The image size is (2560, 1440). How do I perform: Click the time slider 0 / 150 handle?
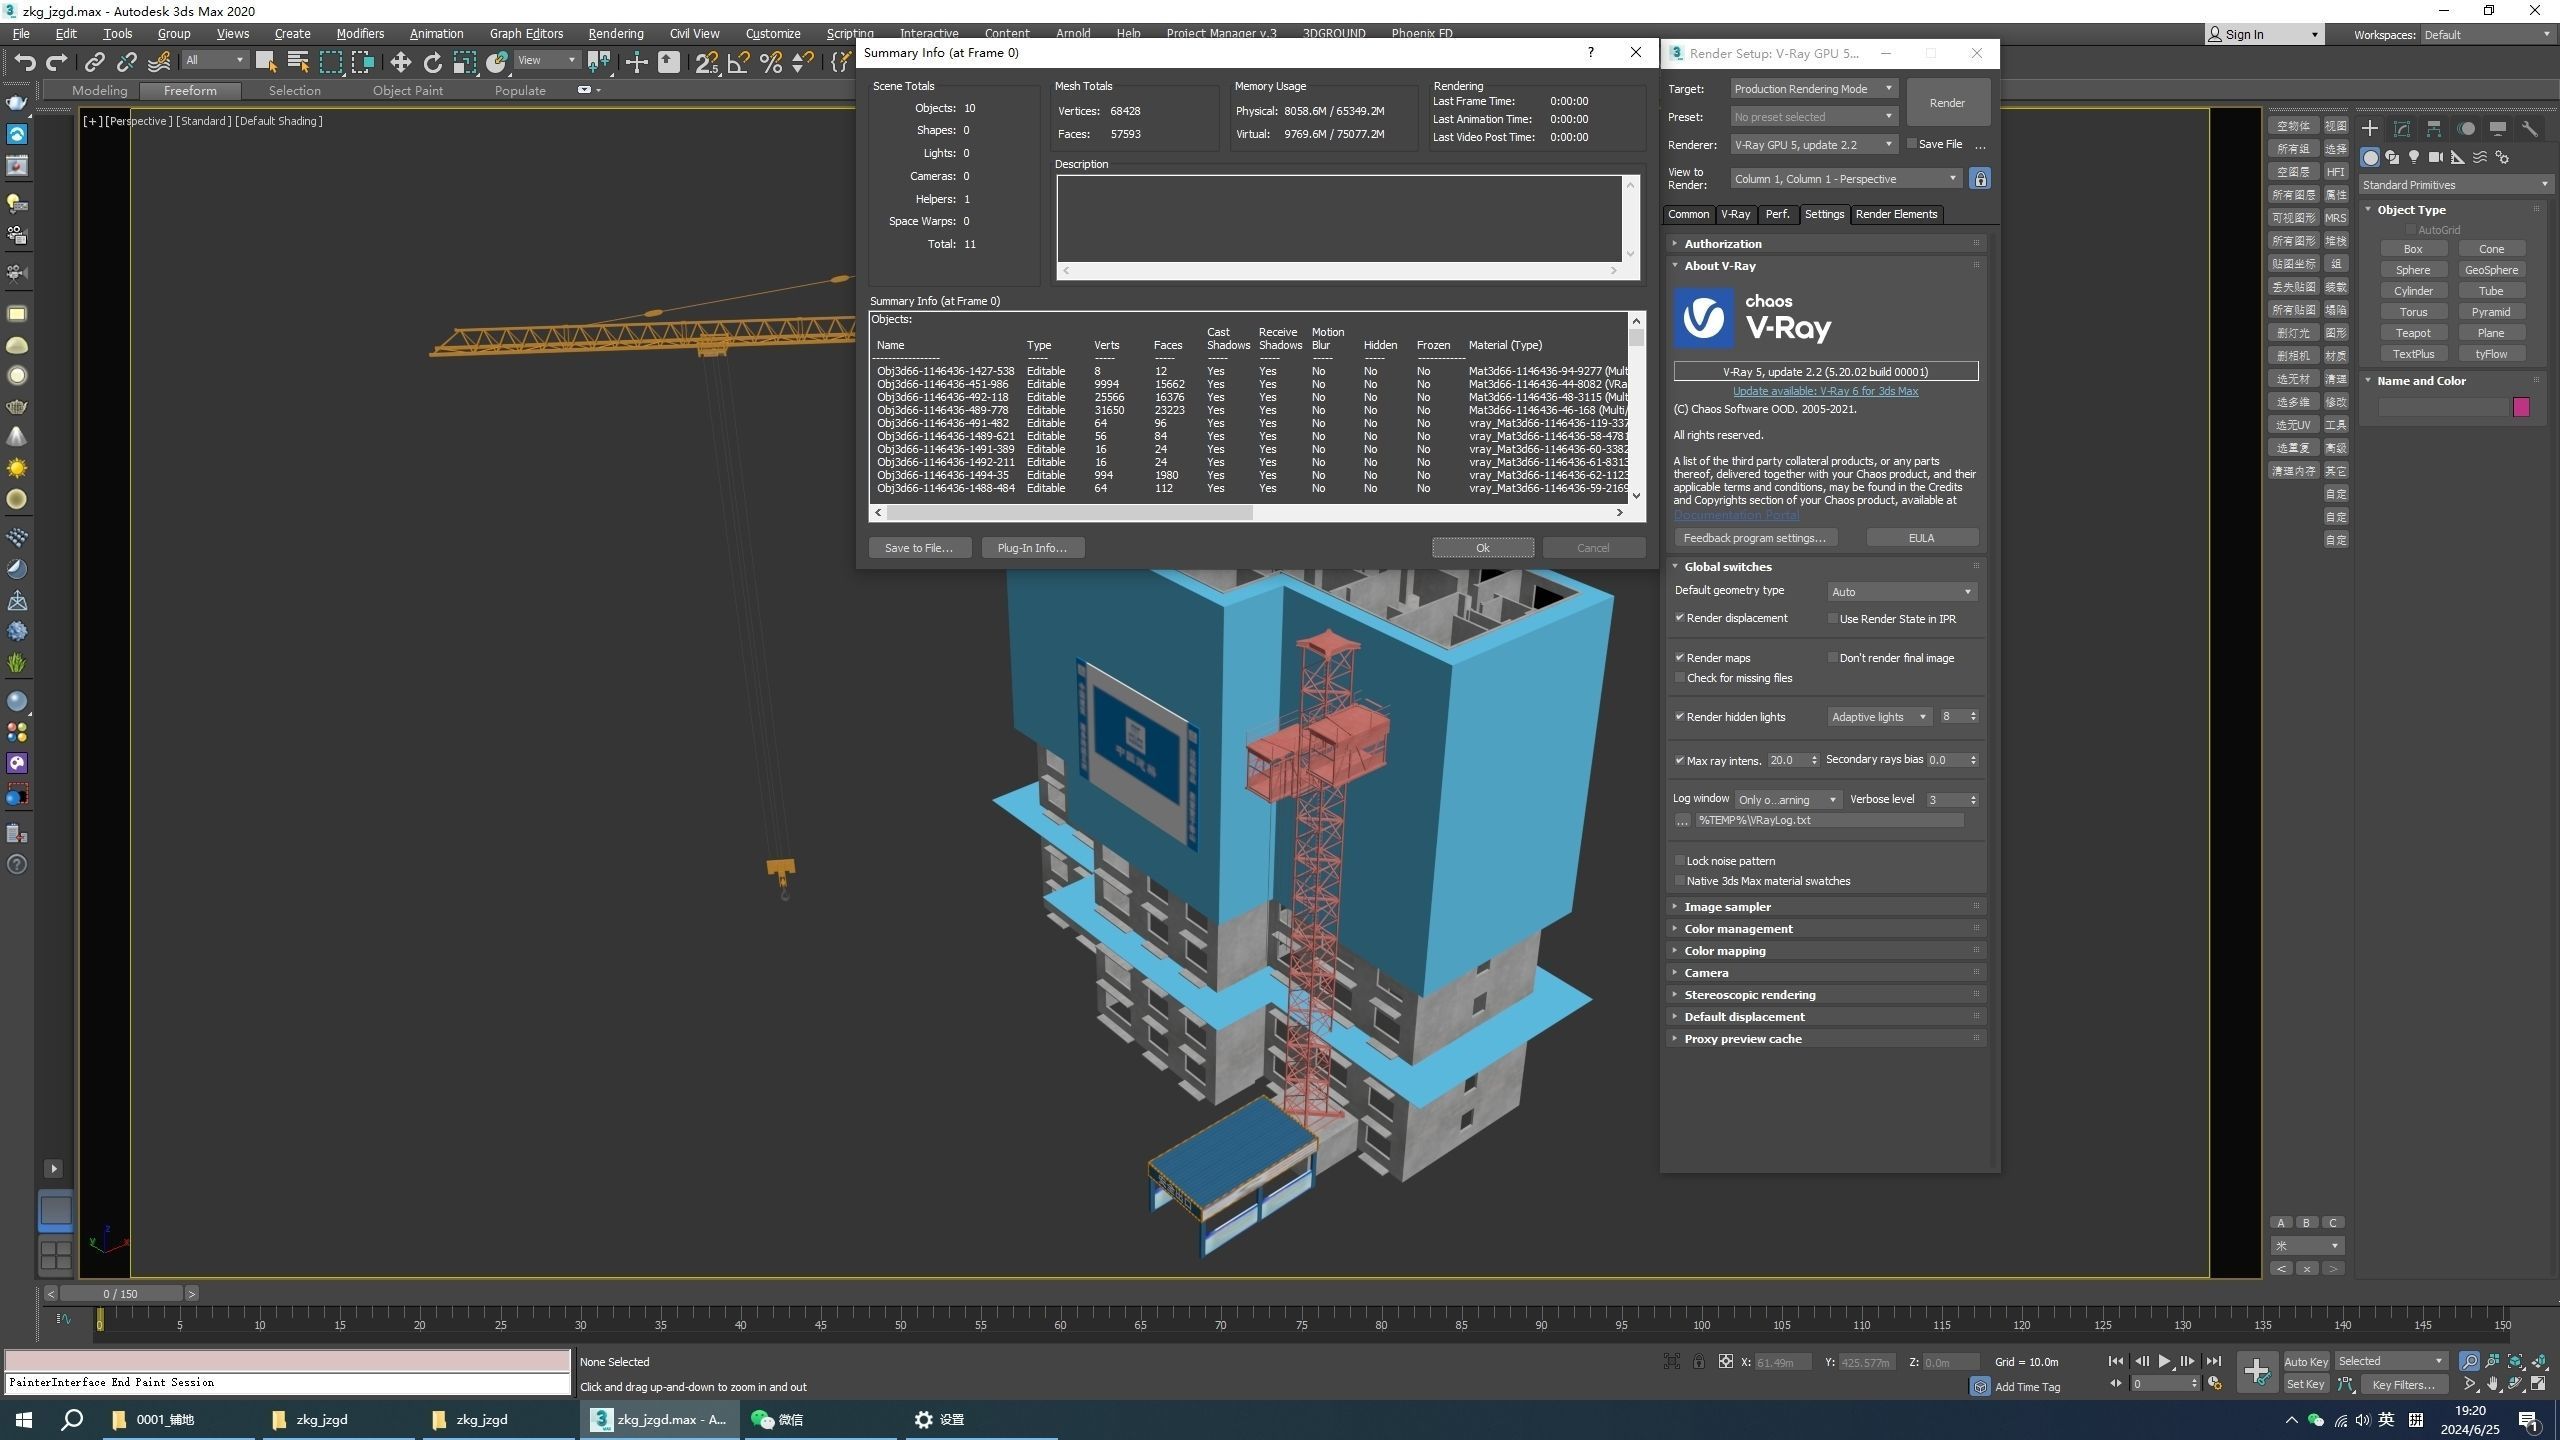[x=120, y=1294]
